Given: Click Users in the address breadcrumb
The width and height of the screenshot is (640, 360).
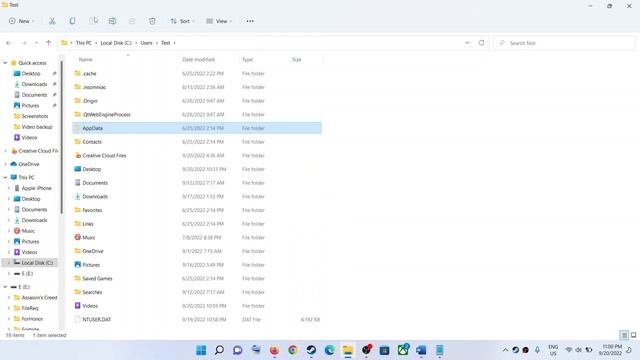Looking at the screenshot, I should click(146, 43).
